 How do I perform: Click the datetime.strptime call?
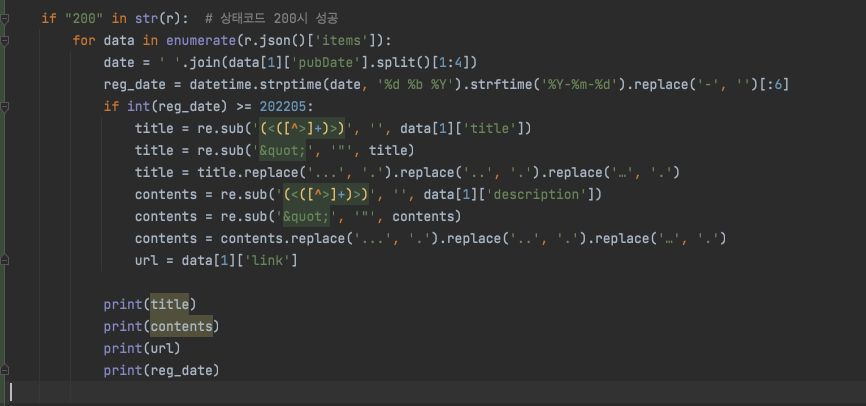coord(256,85)
